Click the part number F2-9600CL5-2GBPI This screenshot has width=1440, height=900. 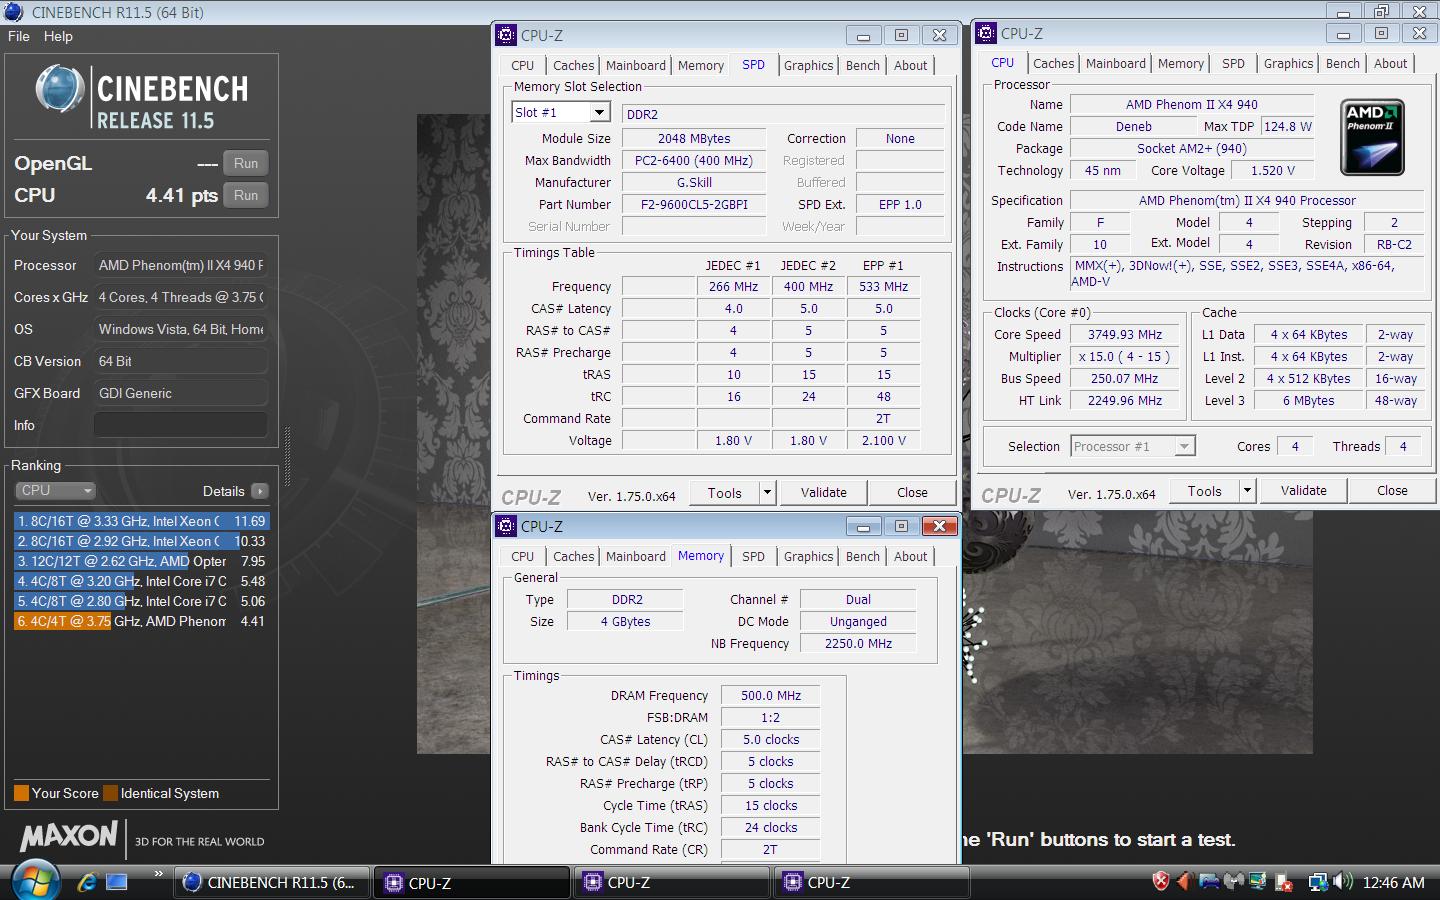tap(694, 204)
